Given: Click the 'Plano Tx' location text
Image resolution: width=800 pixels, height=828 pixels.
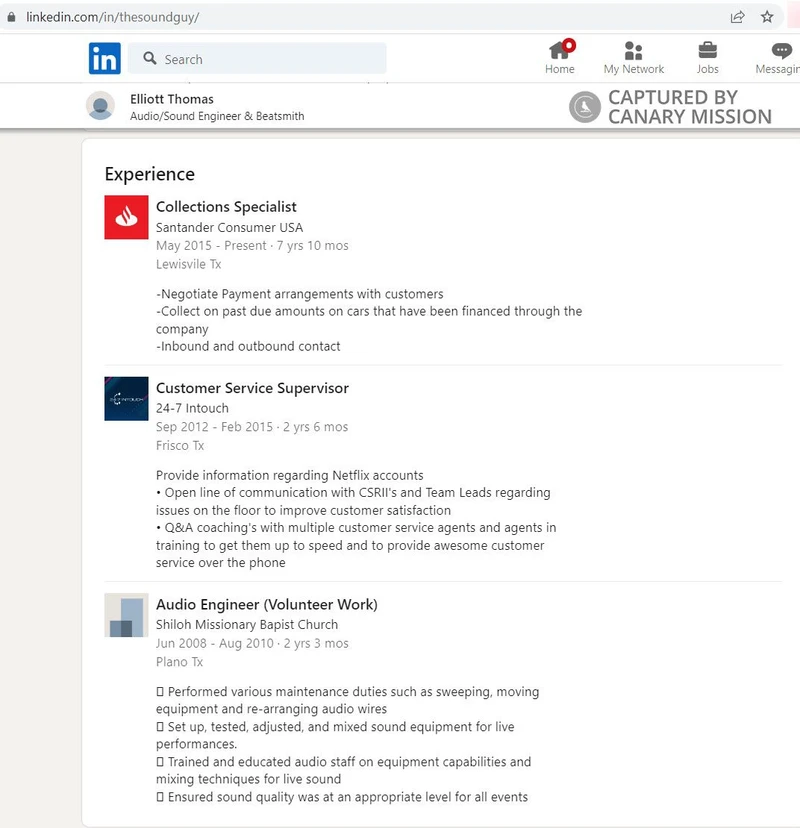Looking at the screenshot, I should point(179,662).
